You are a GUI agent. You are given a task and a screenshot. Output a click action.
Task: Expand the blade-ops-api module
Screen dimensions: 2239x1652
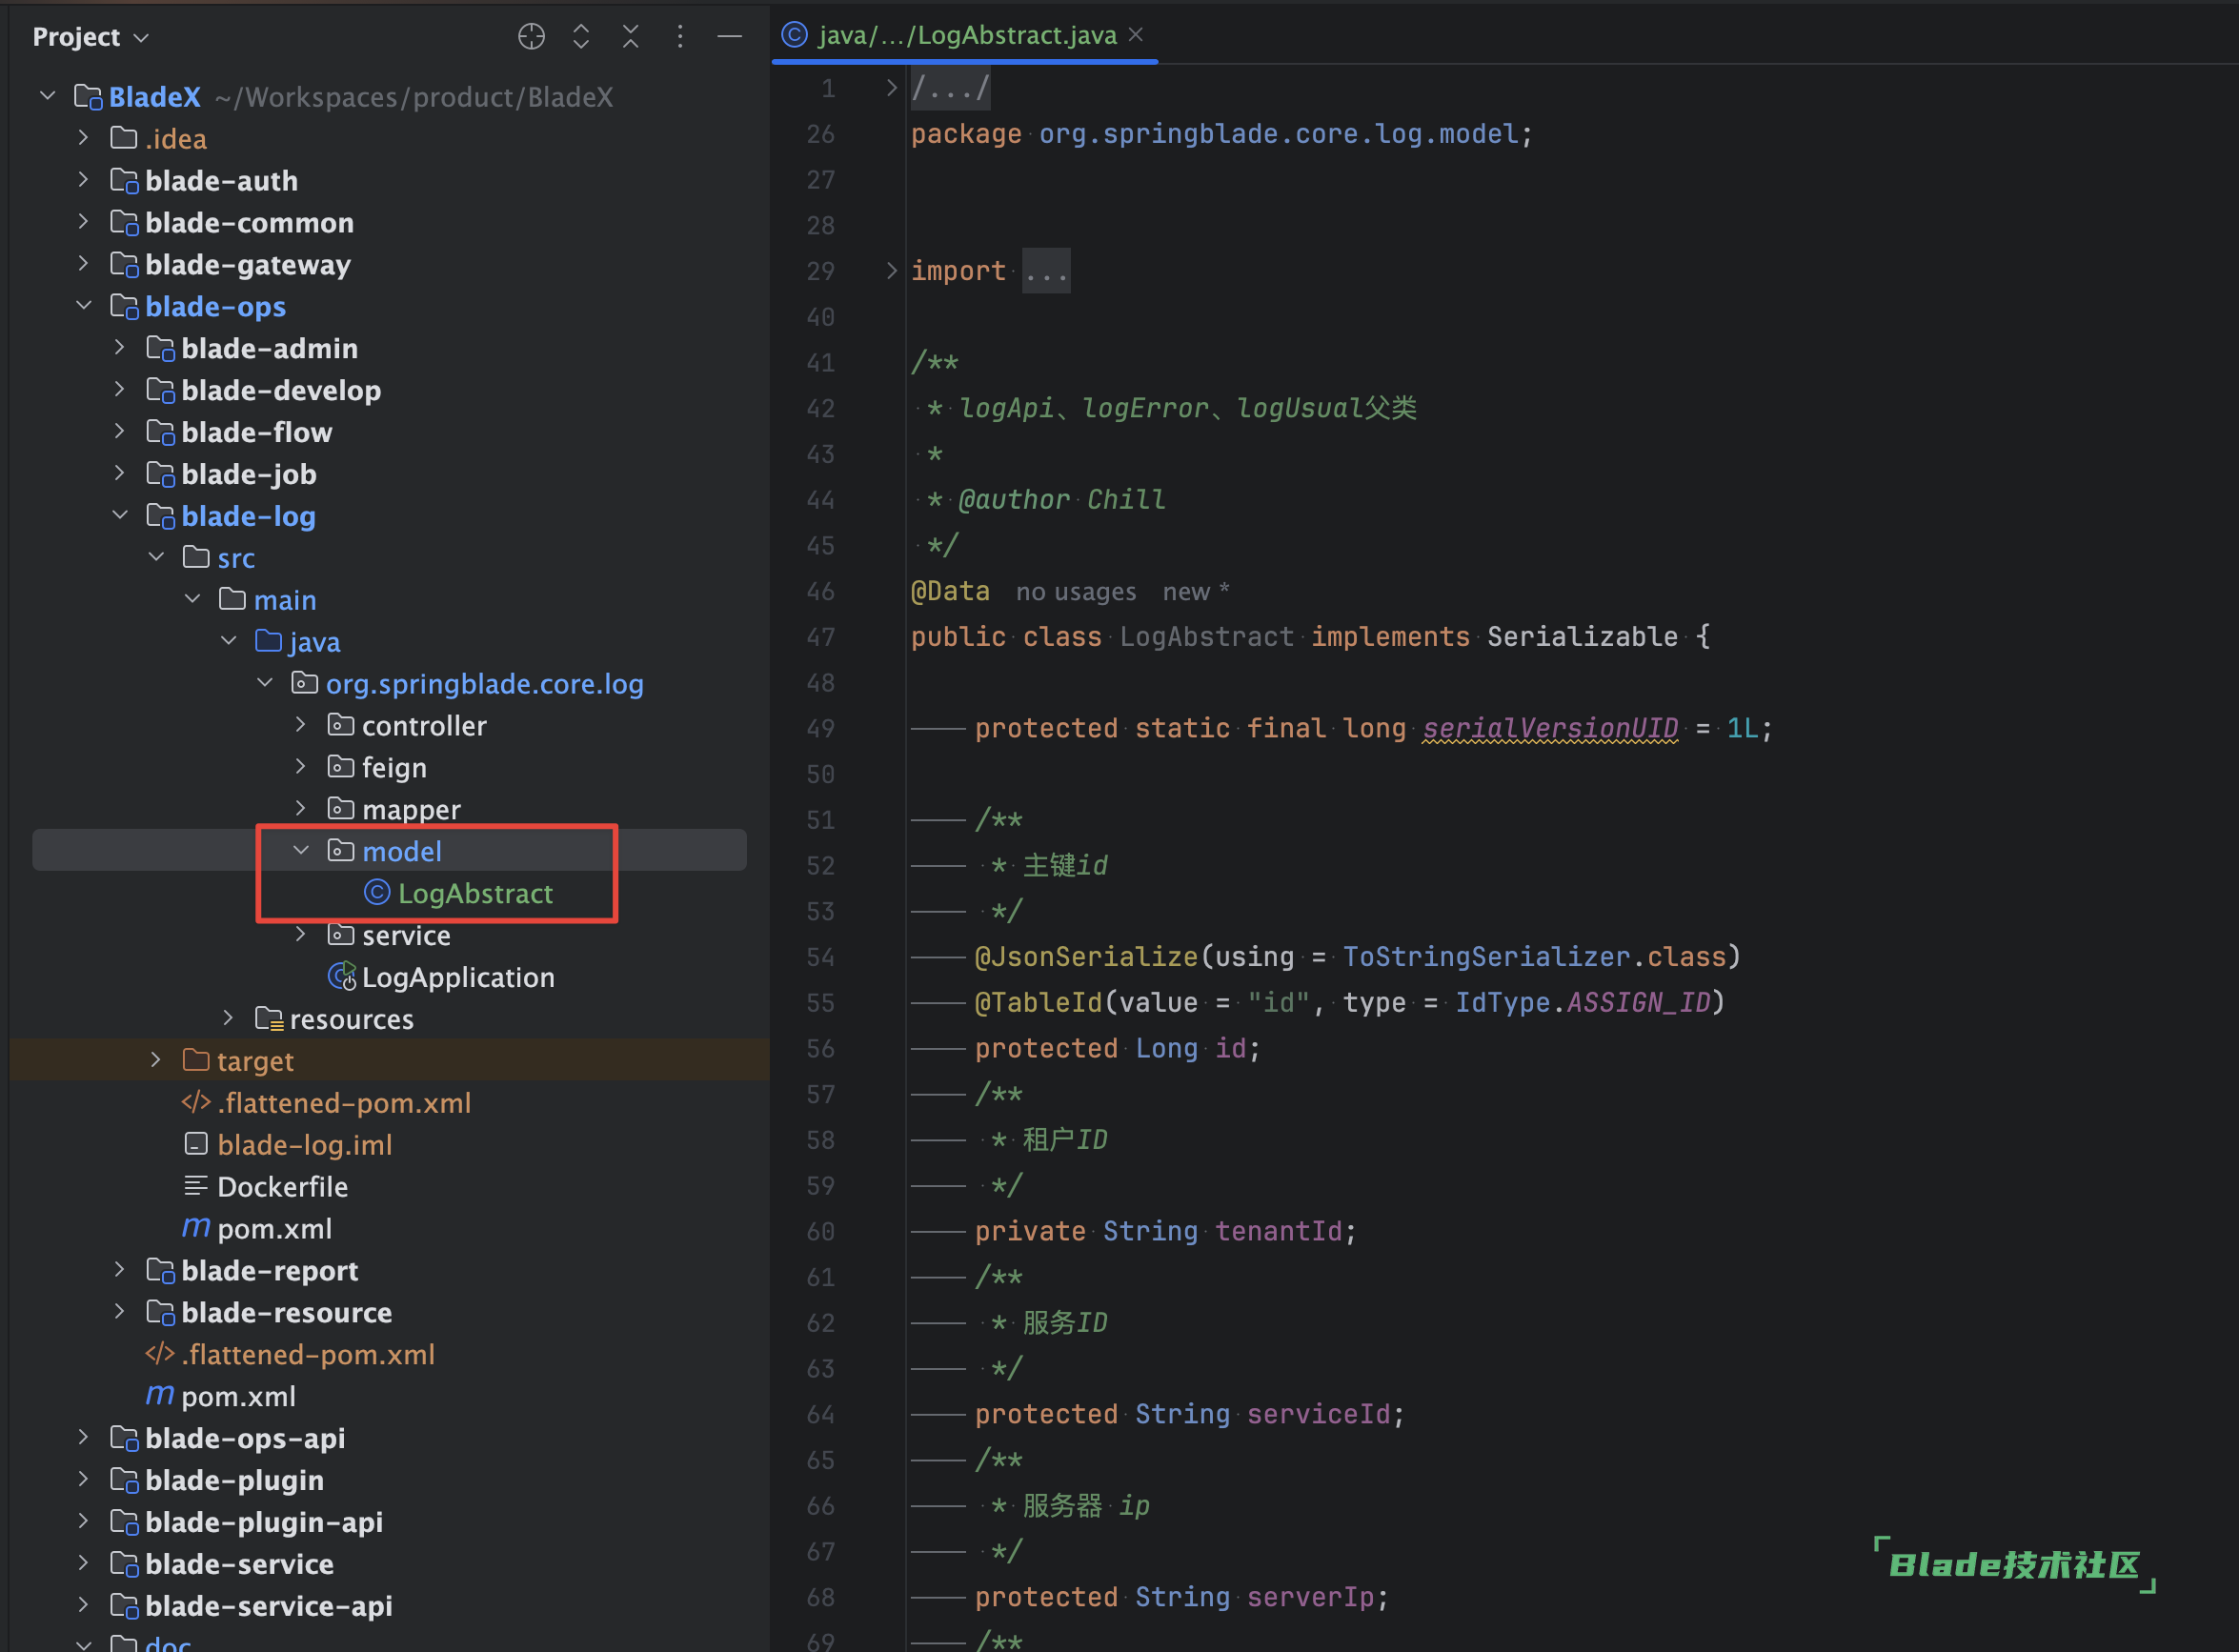coord(84,1438)
